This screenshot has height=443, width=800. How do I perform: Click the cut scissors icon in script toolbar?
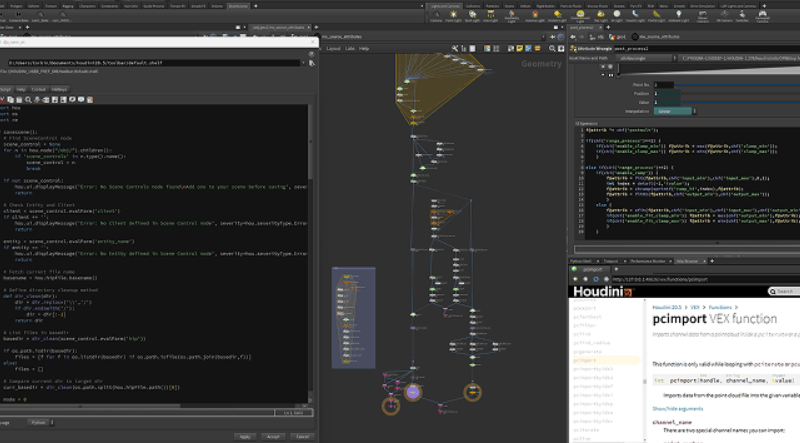(3, 100)
